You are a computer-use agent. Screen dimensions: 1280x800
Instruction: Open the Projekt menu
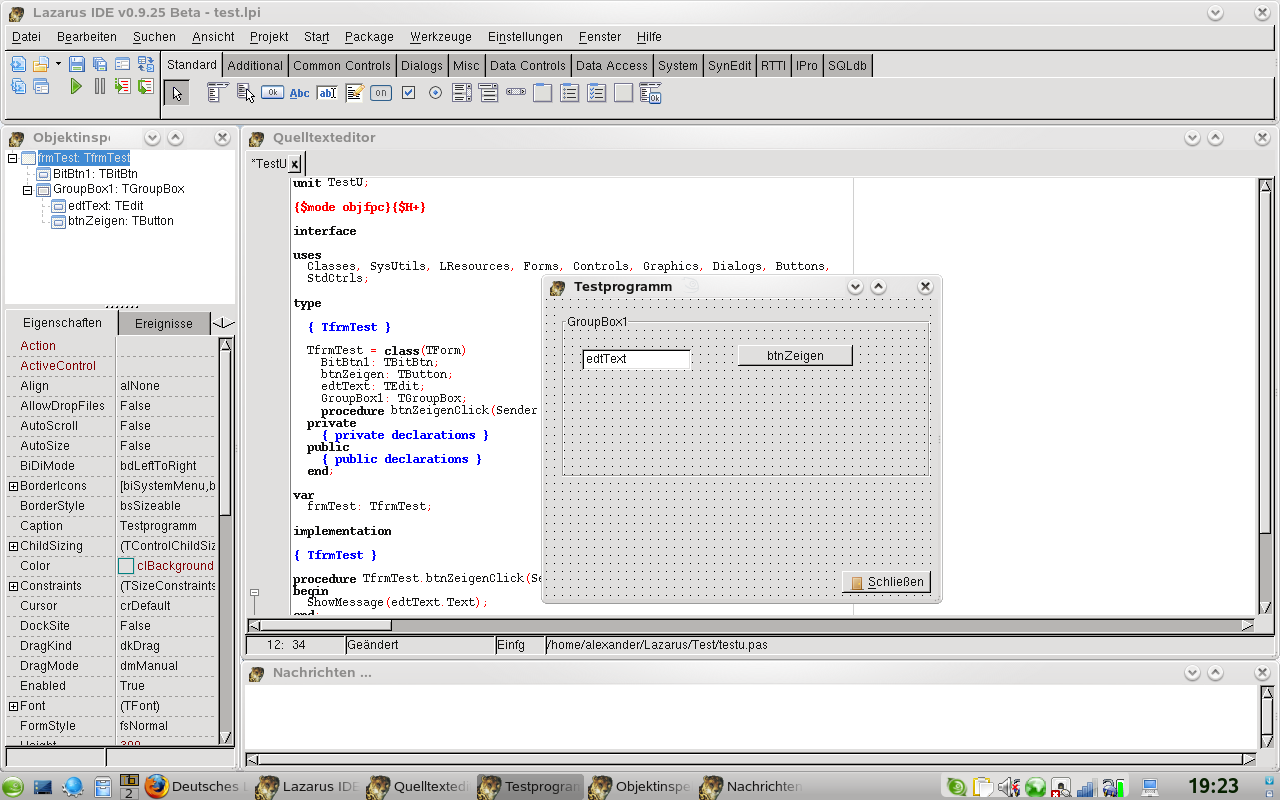(x=269, y=37)
